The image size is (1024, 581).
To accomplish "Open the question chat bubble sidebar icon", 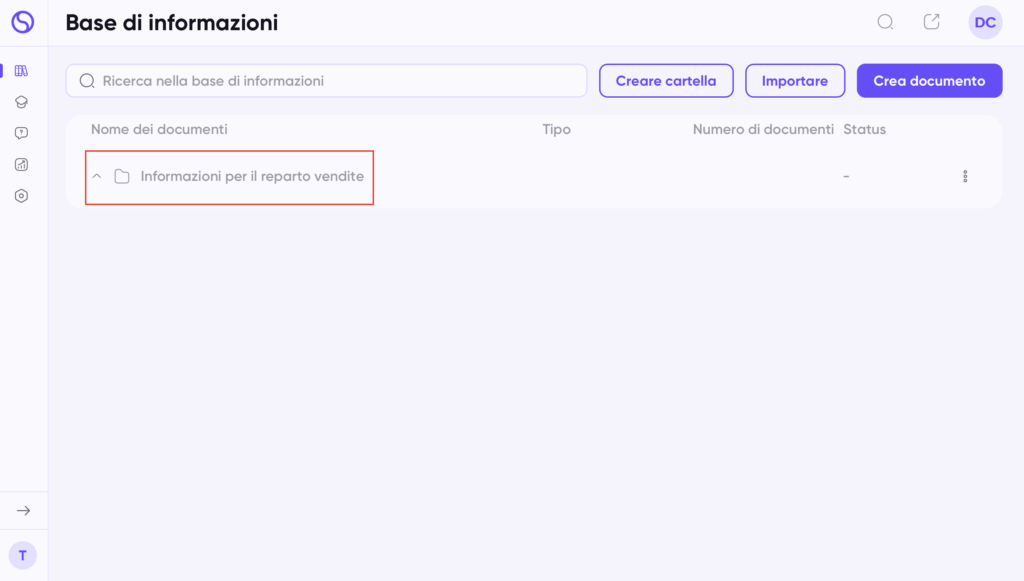I will click(x=22, y=133).
